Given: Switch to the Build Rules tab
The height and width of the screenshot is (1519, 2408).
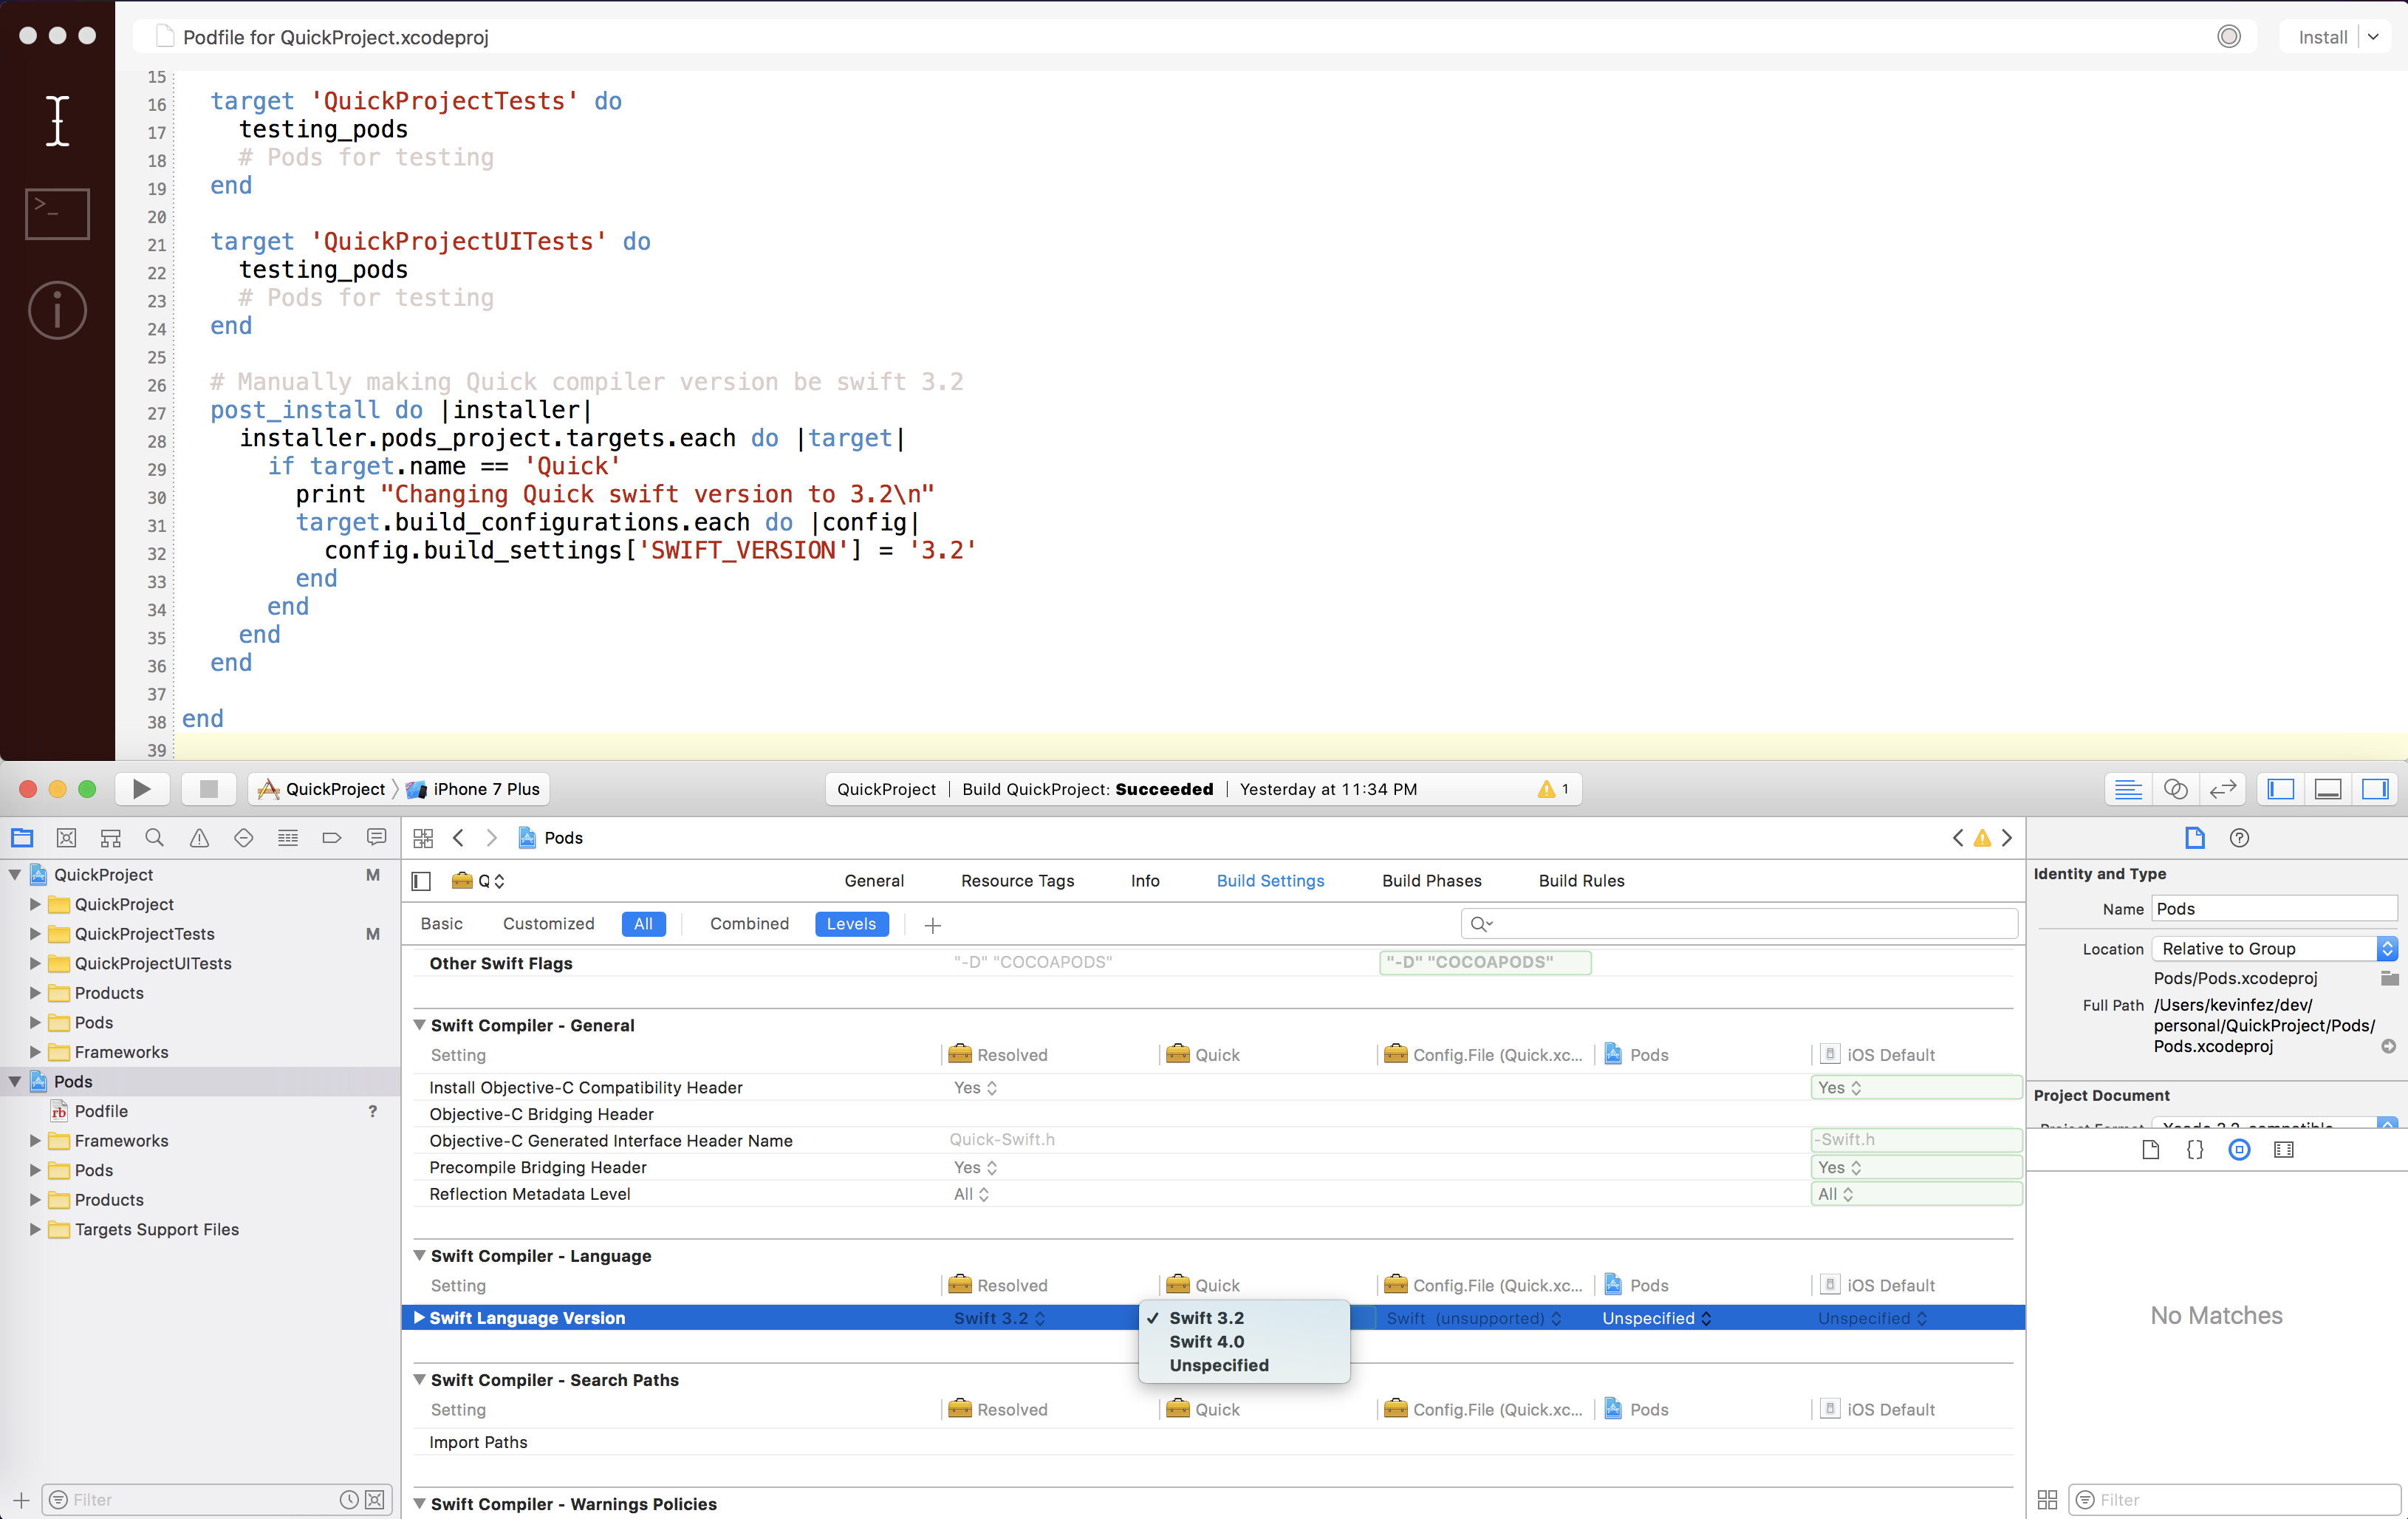Looking at the screenshot, I should point(1581,881).
